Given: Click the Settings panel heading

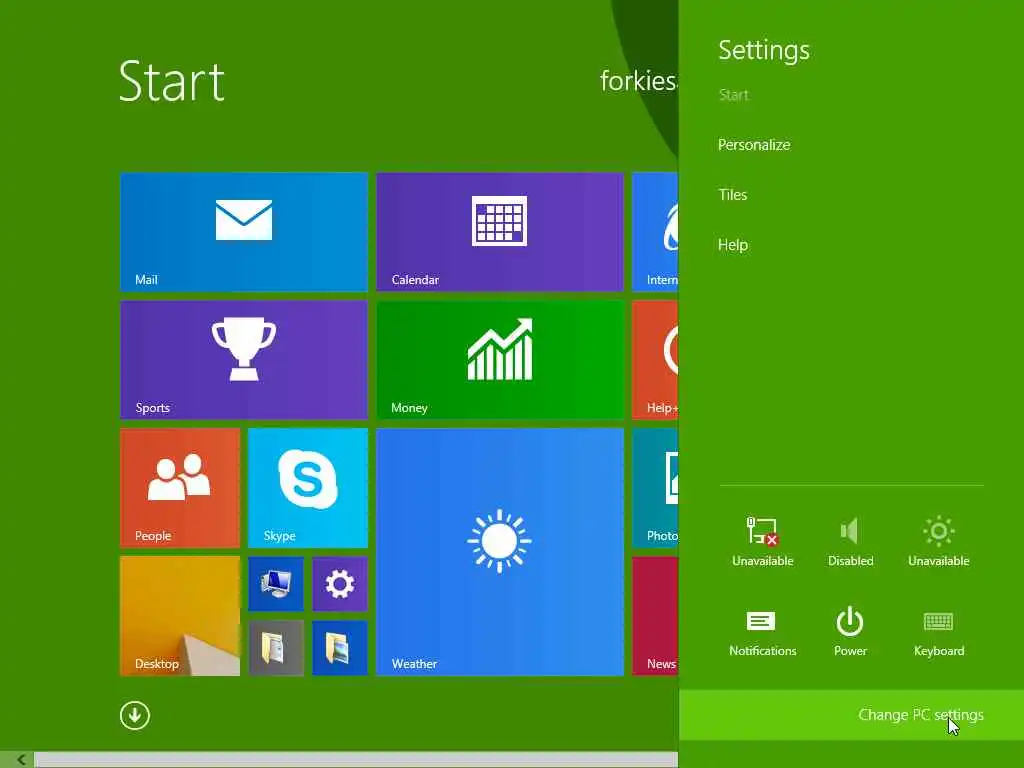Looking at the screenshot, I should click(763, 50).
